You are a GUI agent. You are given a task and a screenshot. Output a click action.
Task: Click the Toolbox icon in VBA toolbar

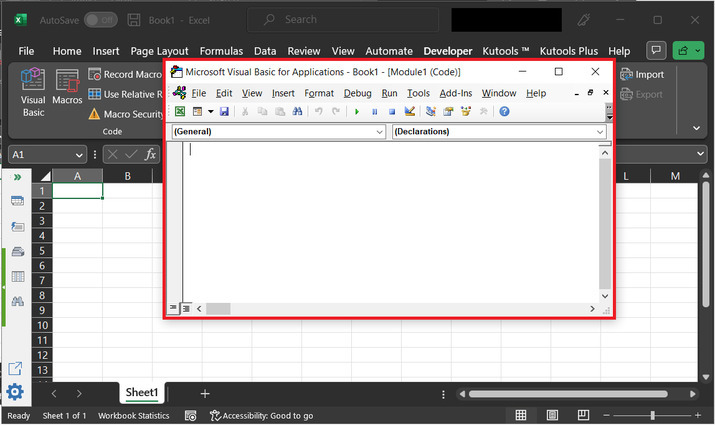coord(483,111)
